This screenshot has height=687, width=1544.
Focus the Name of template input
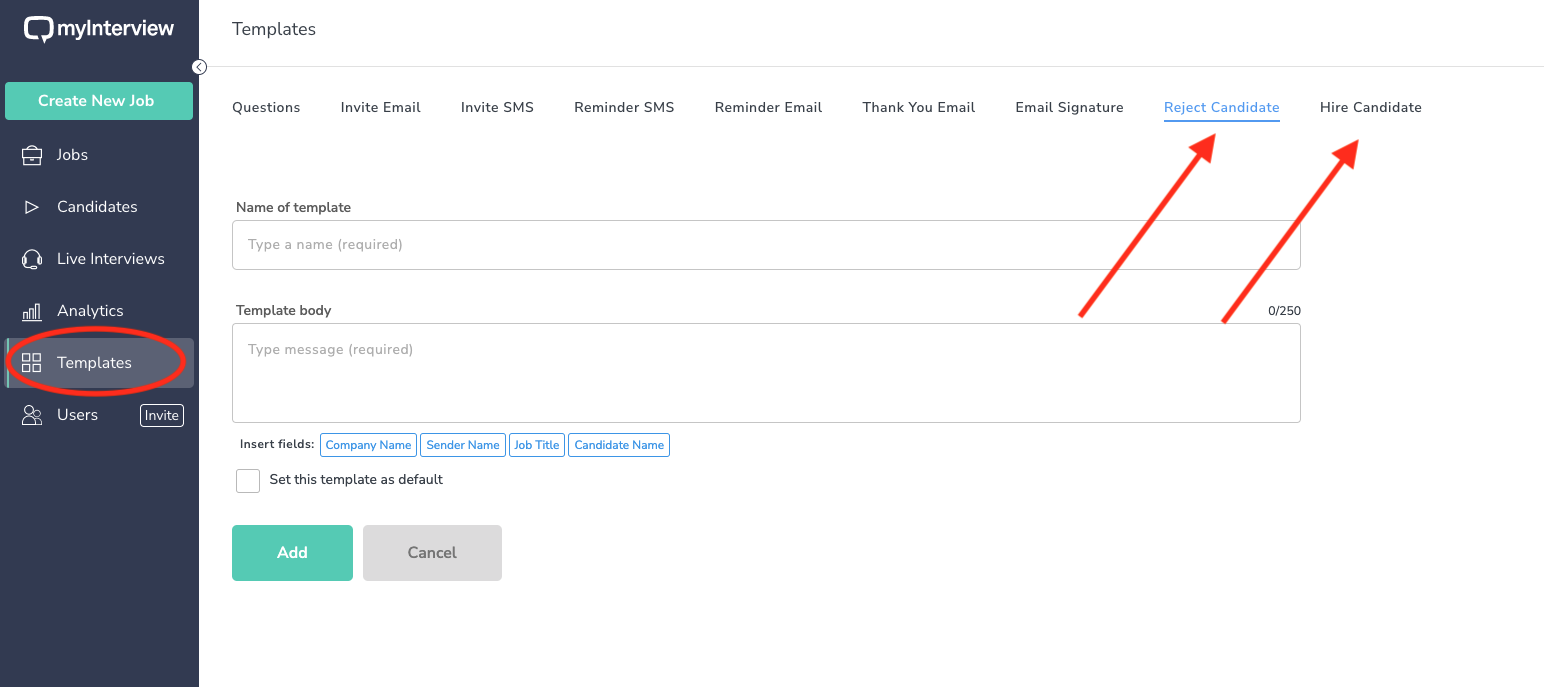[x=766, y=245]
